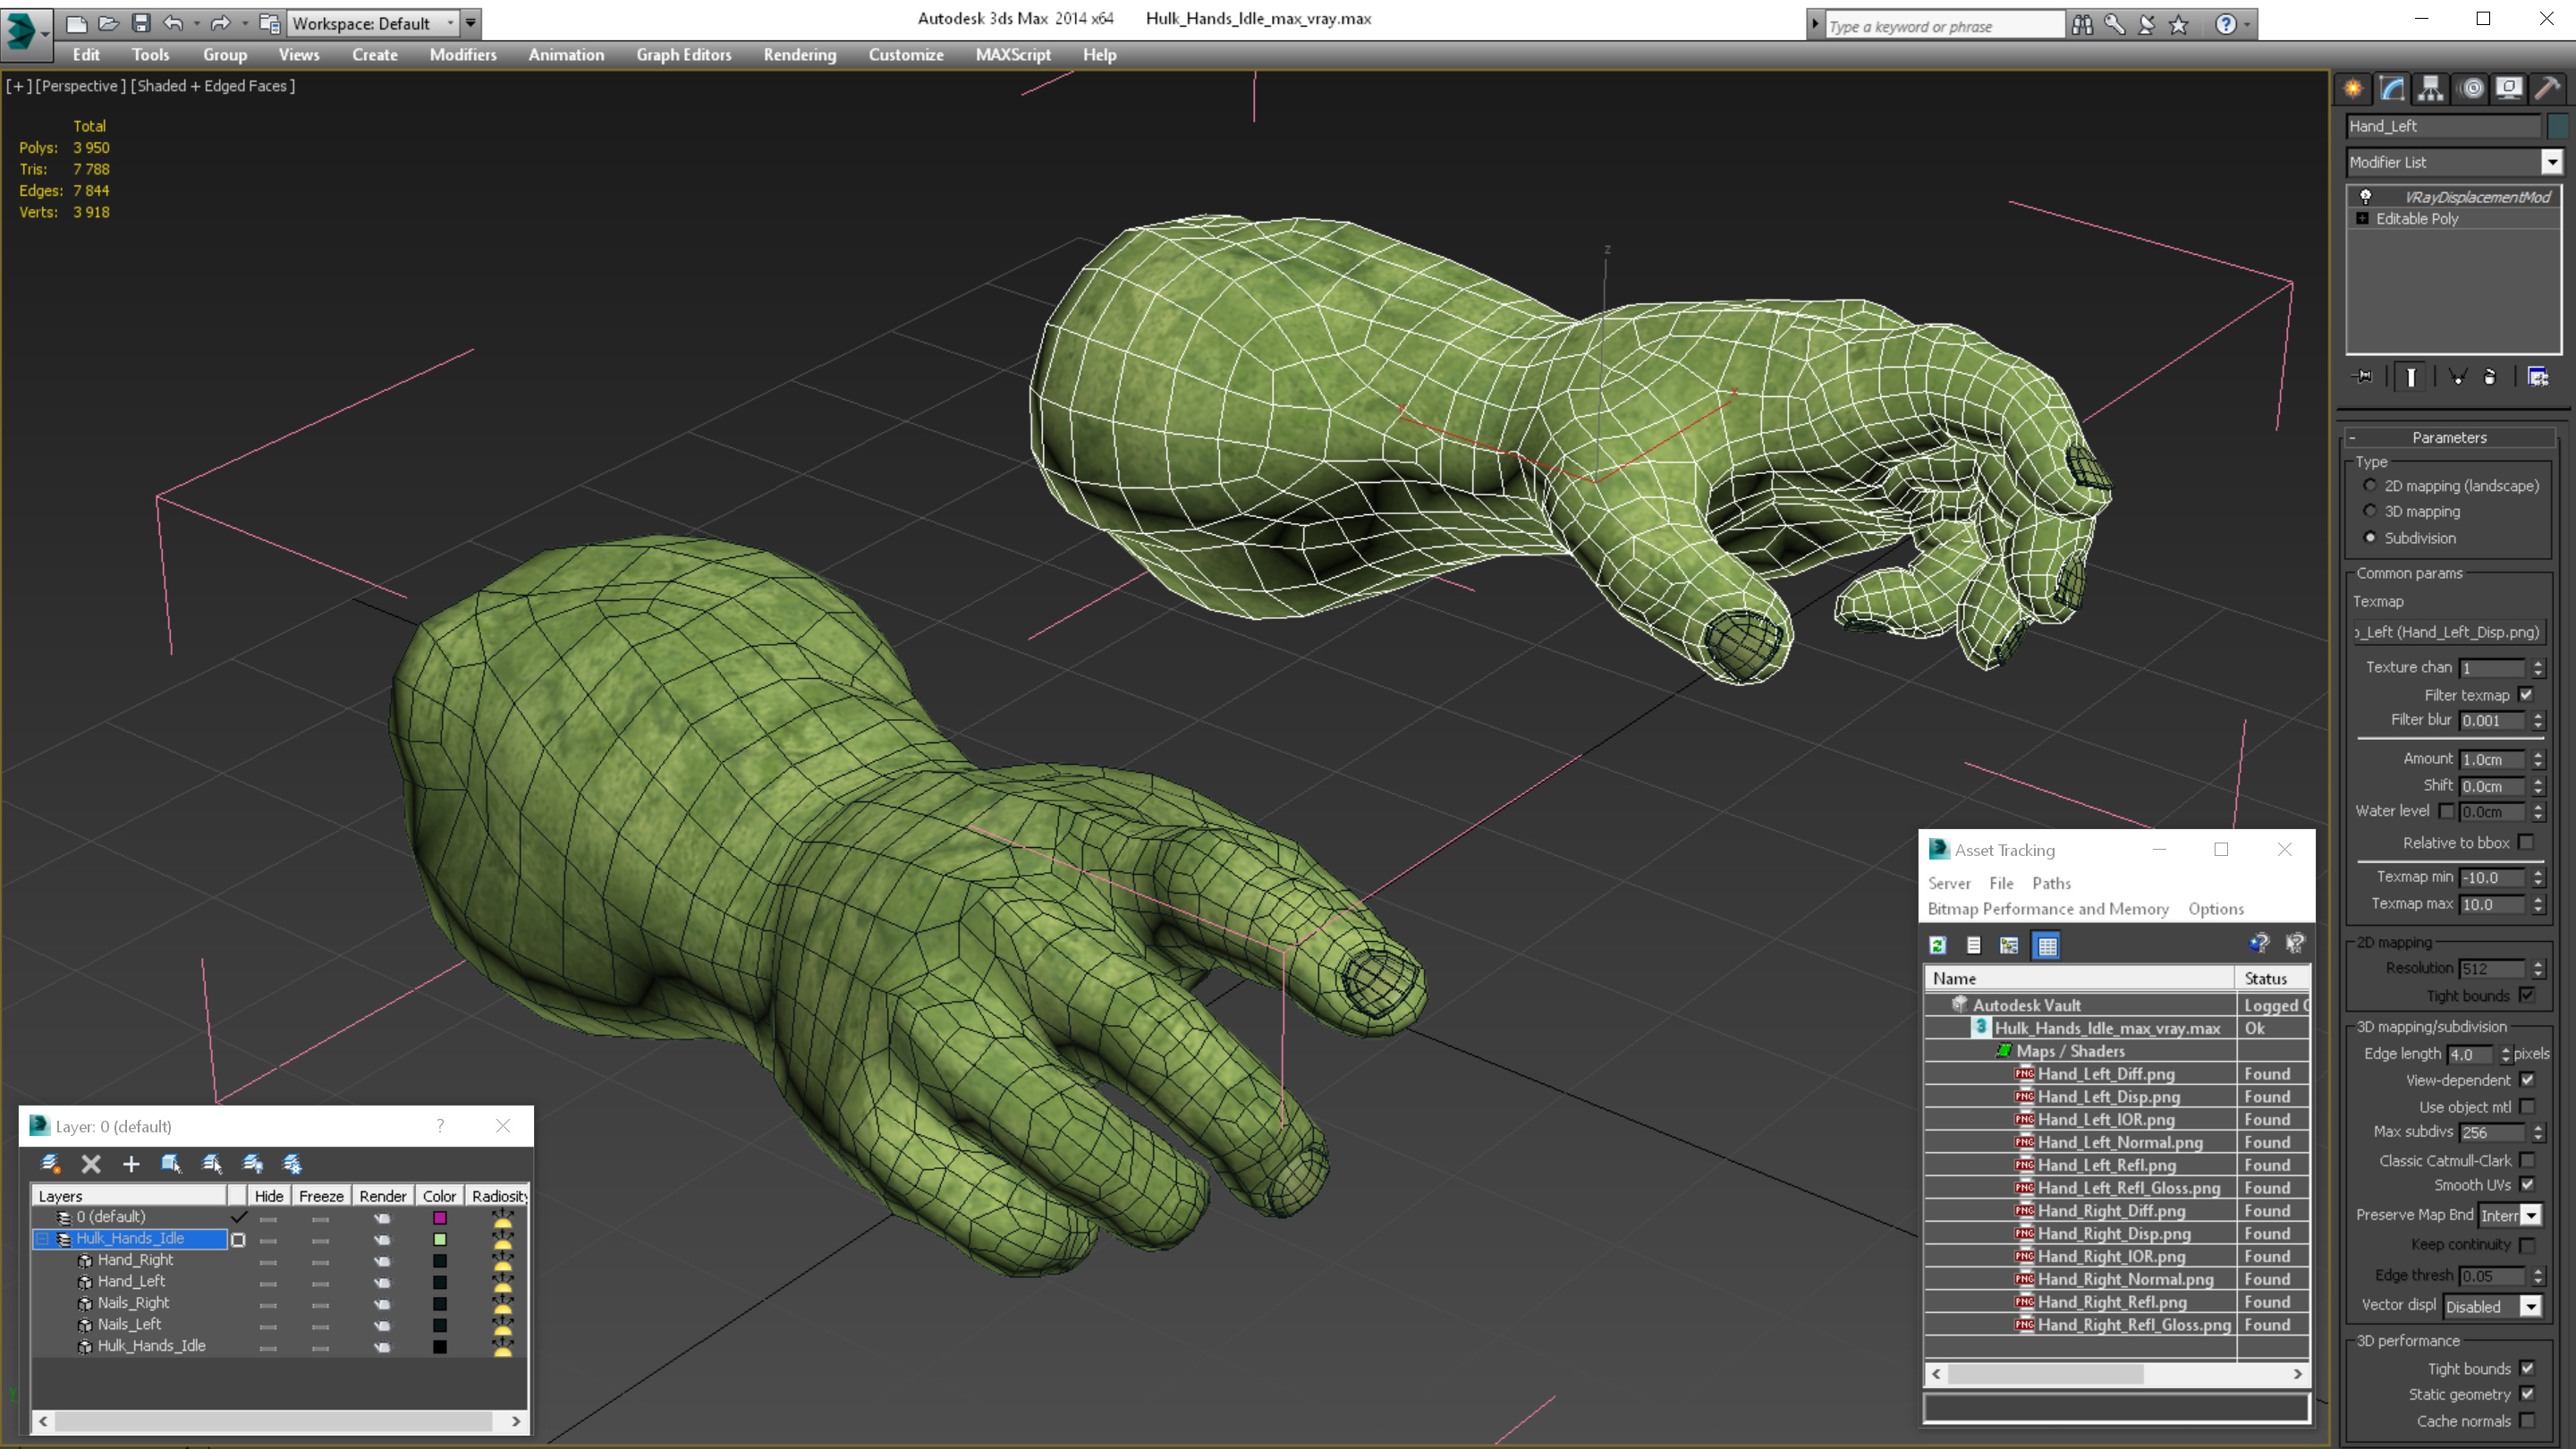Click the Perspective viewport label

click(80, 86)
